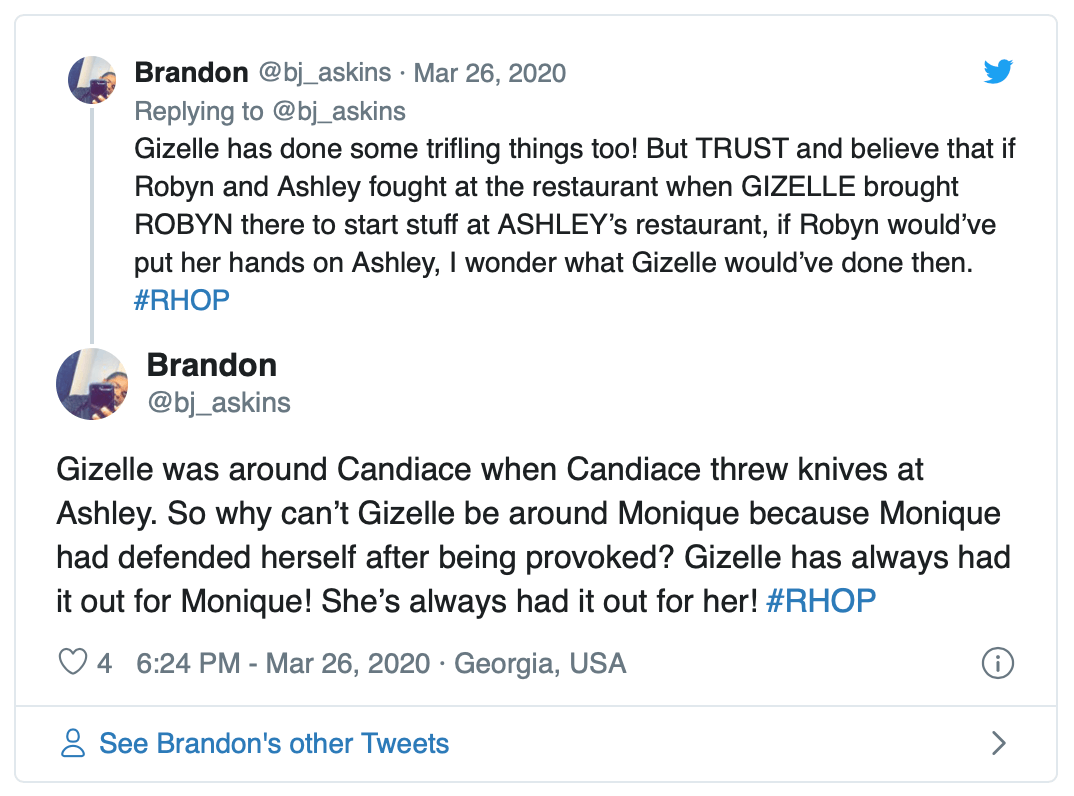Like the tweet with the heart icon

click(x=74, y=662)
